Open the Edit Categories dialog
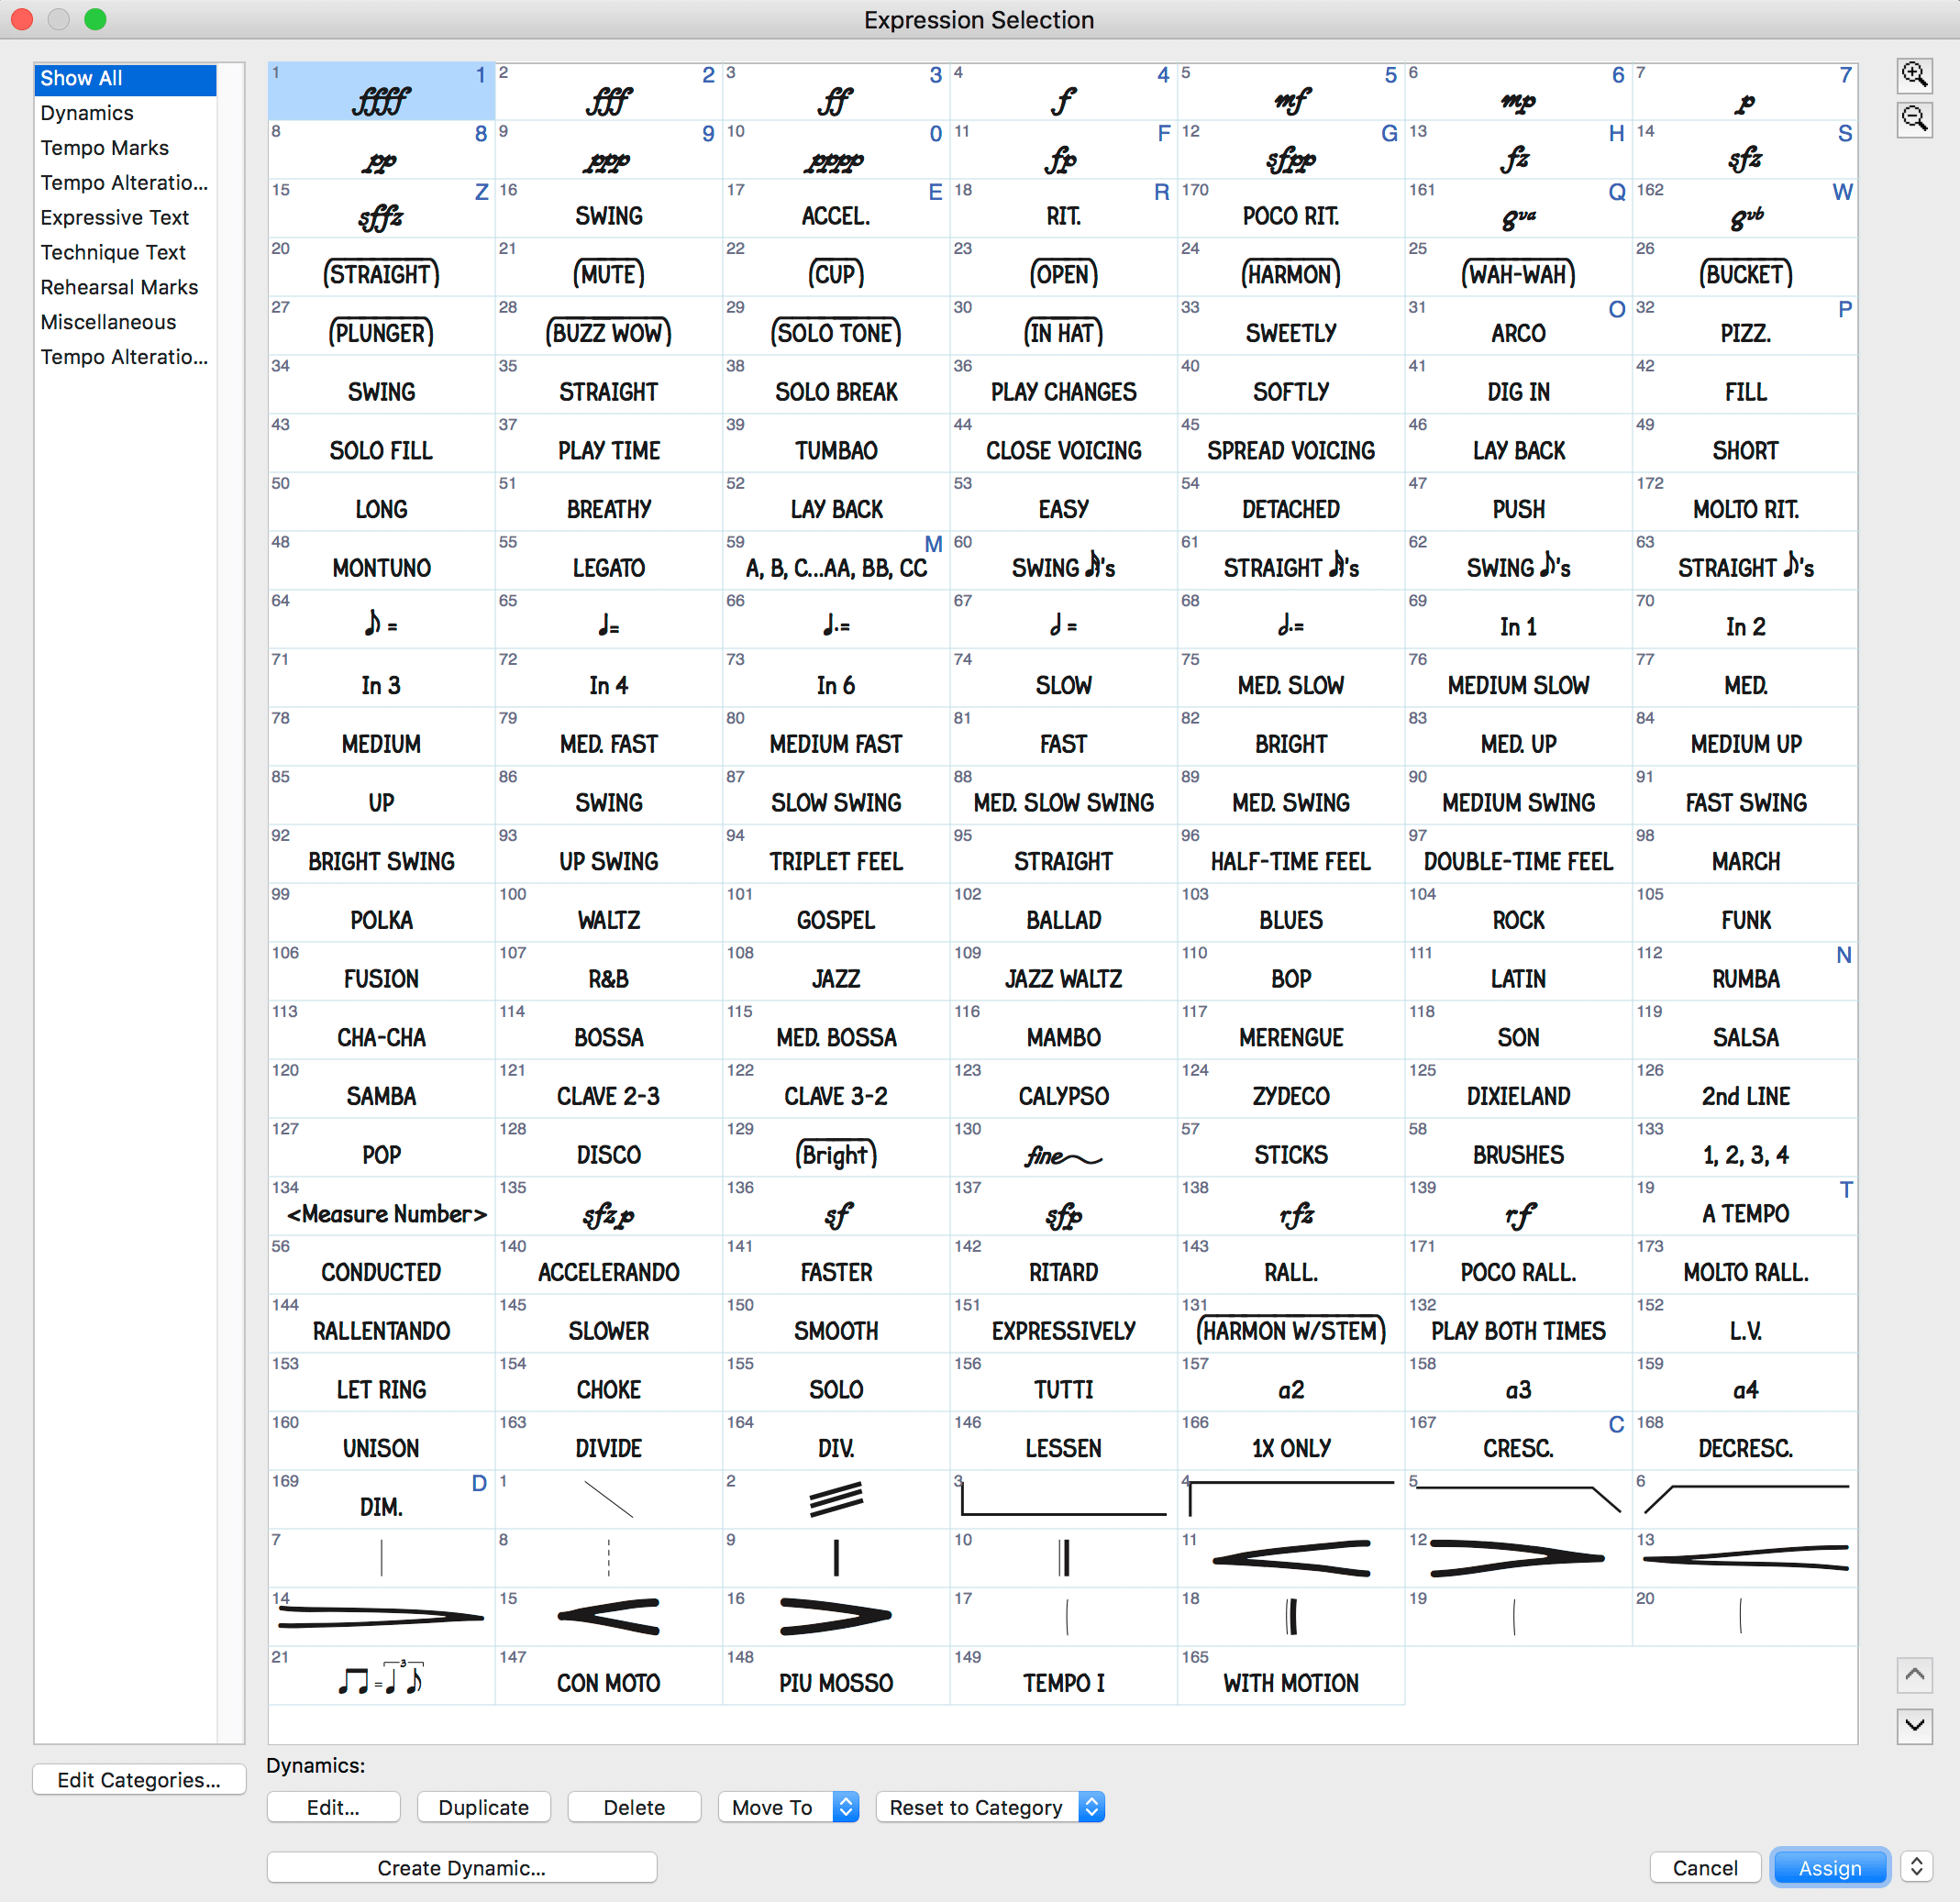 coord(139,1799)
